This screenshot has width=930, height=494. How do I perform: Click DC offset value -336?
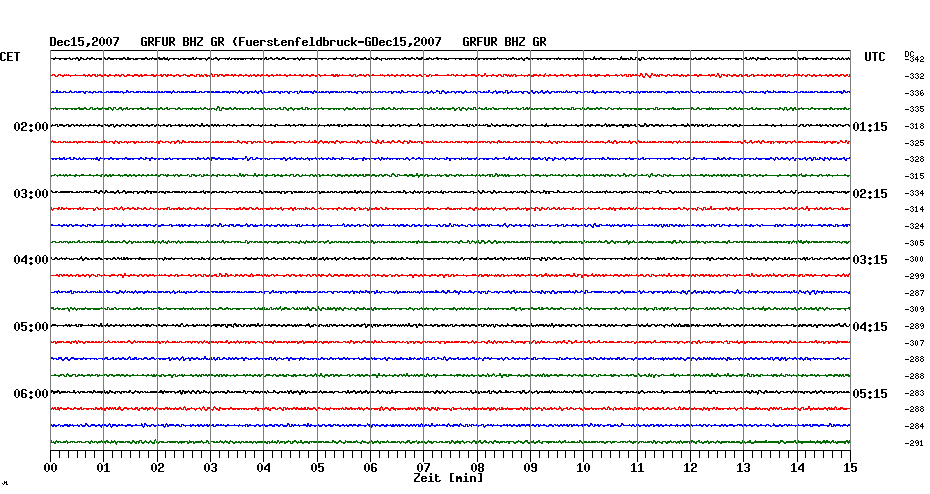click(x=914, y=93)
